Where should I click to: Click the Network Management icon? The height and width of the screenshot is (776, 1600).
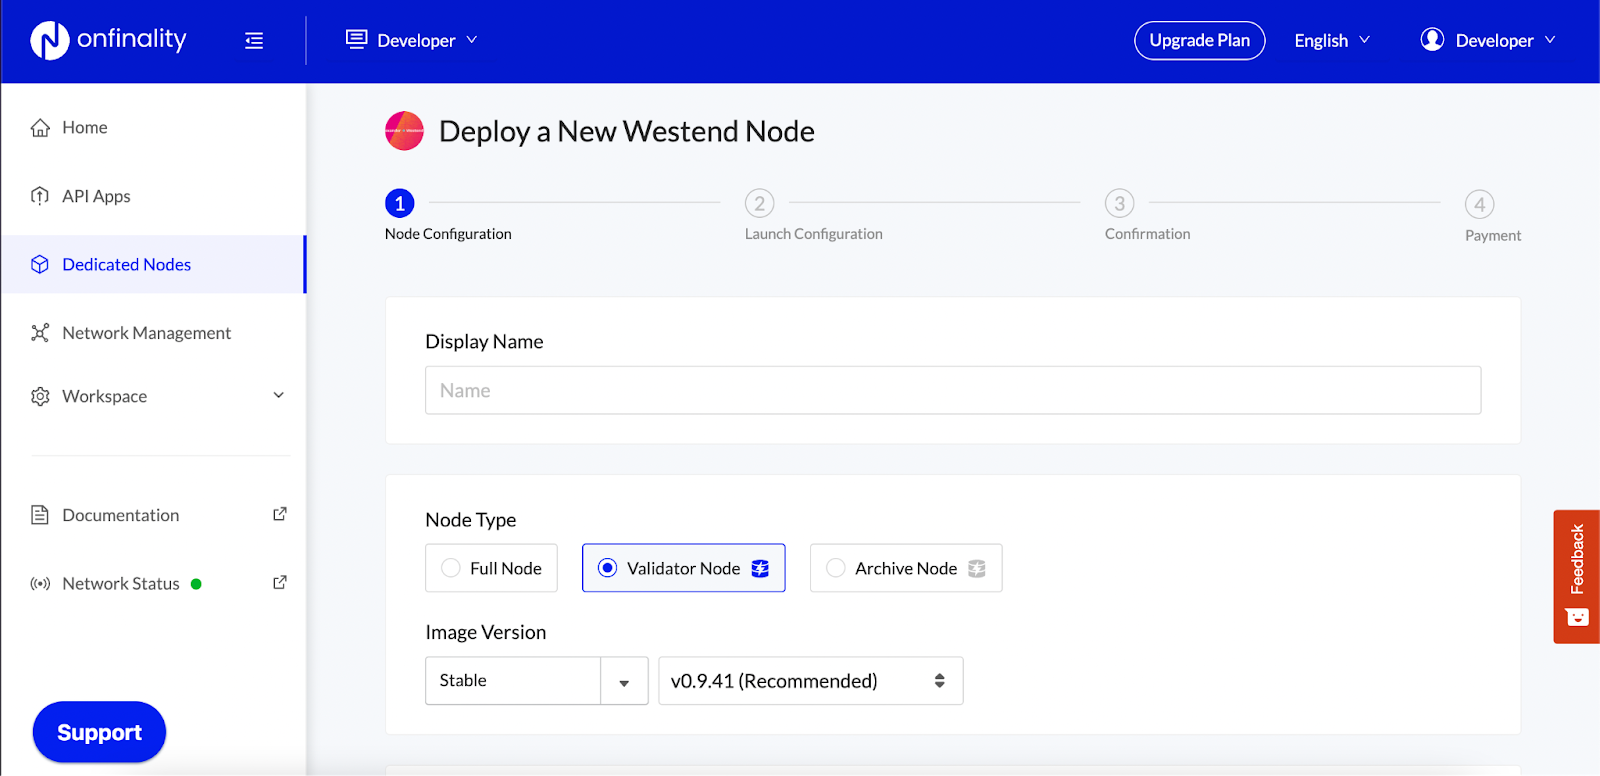click(x=40, y=333)
